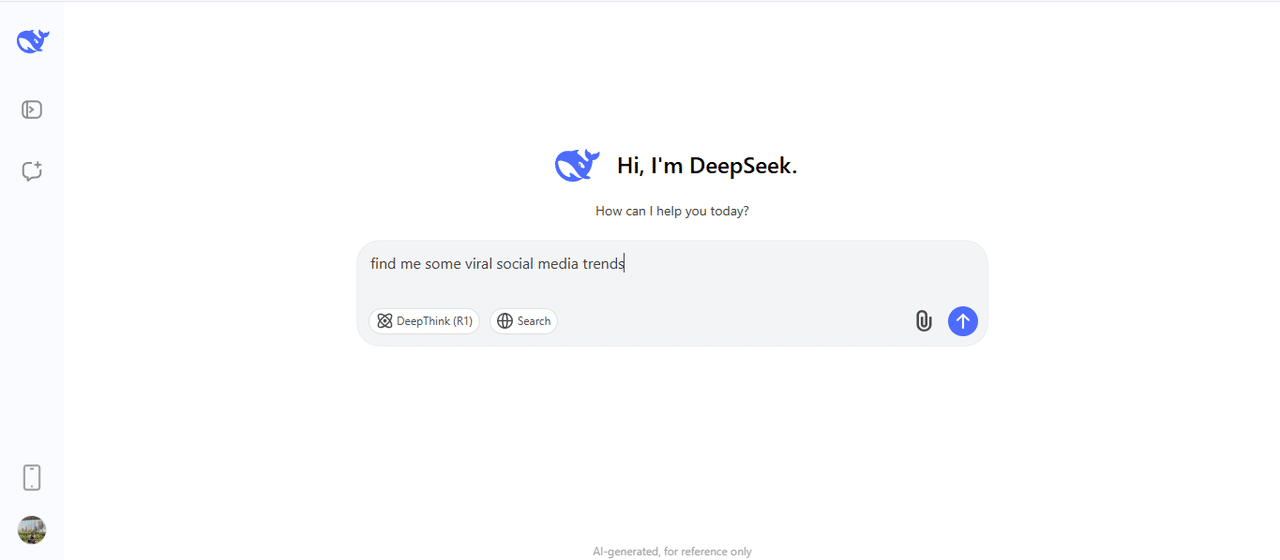Open the sidebar panel toggle icon

(x=32, y=110)
